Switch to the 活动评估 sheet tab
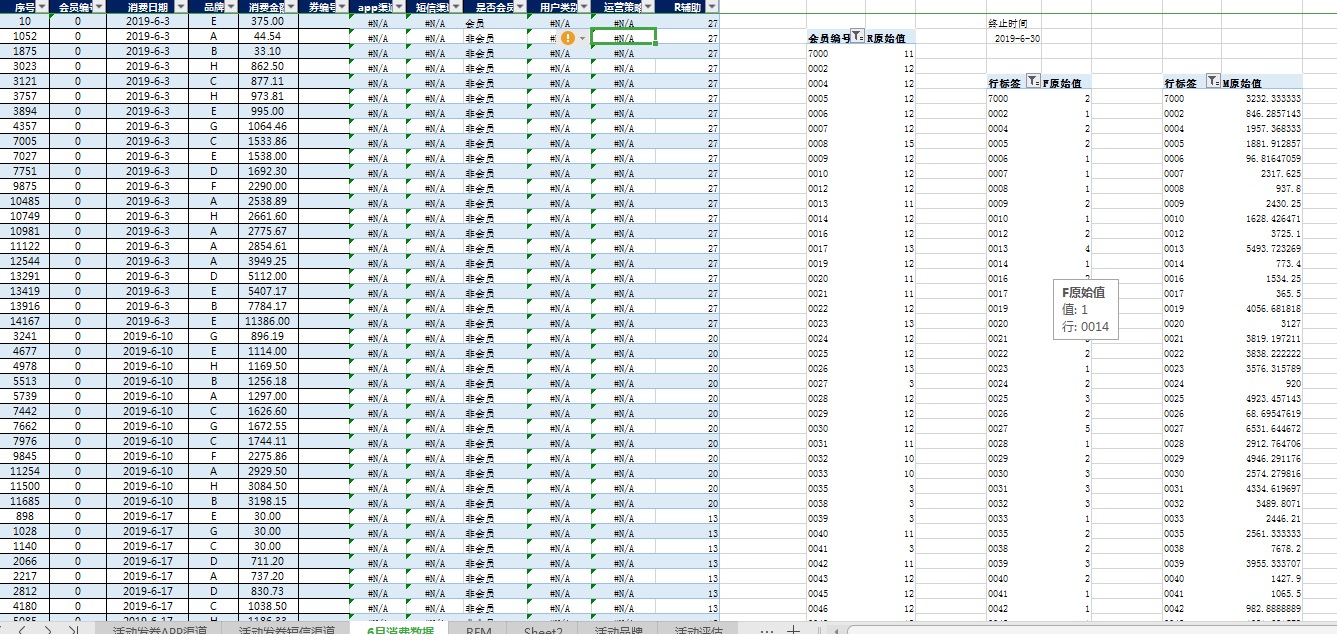 699,629
